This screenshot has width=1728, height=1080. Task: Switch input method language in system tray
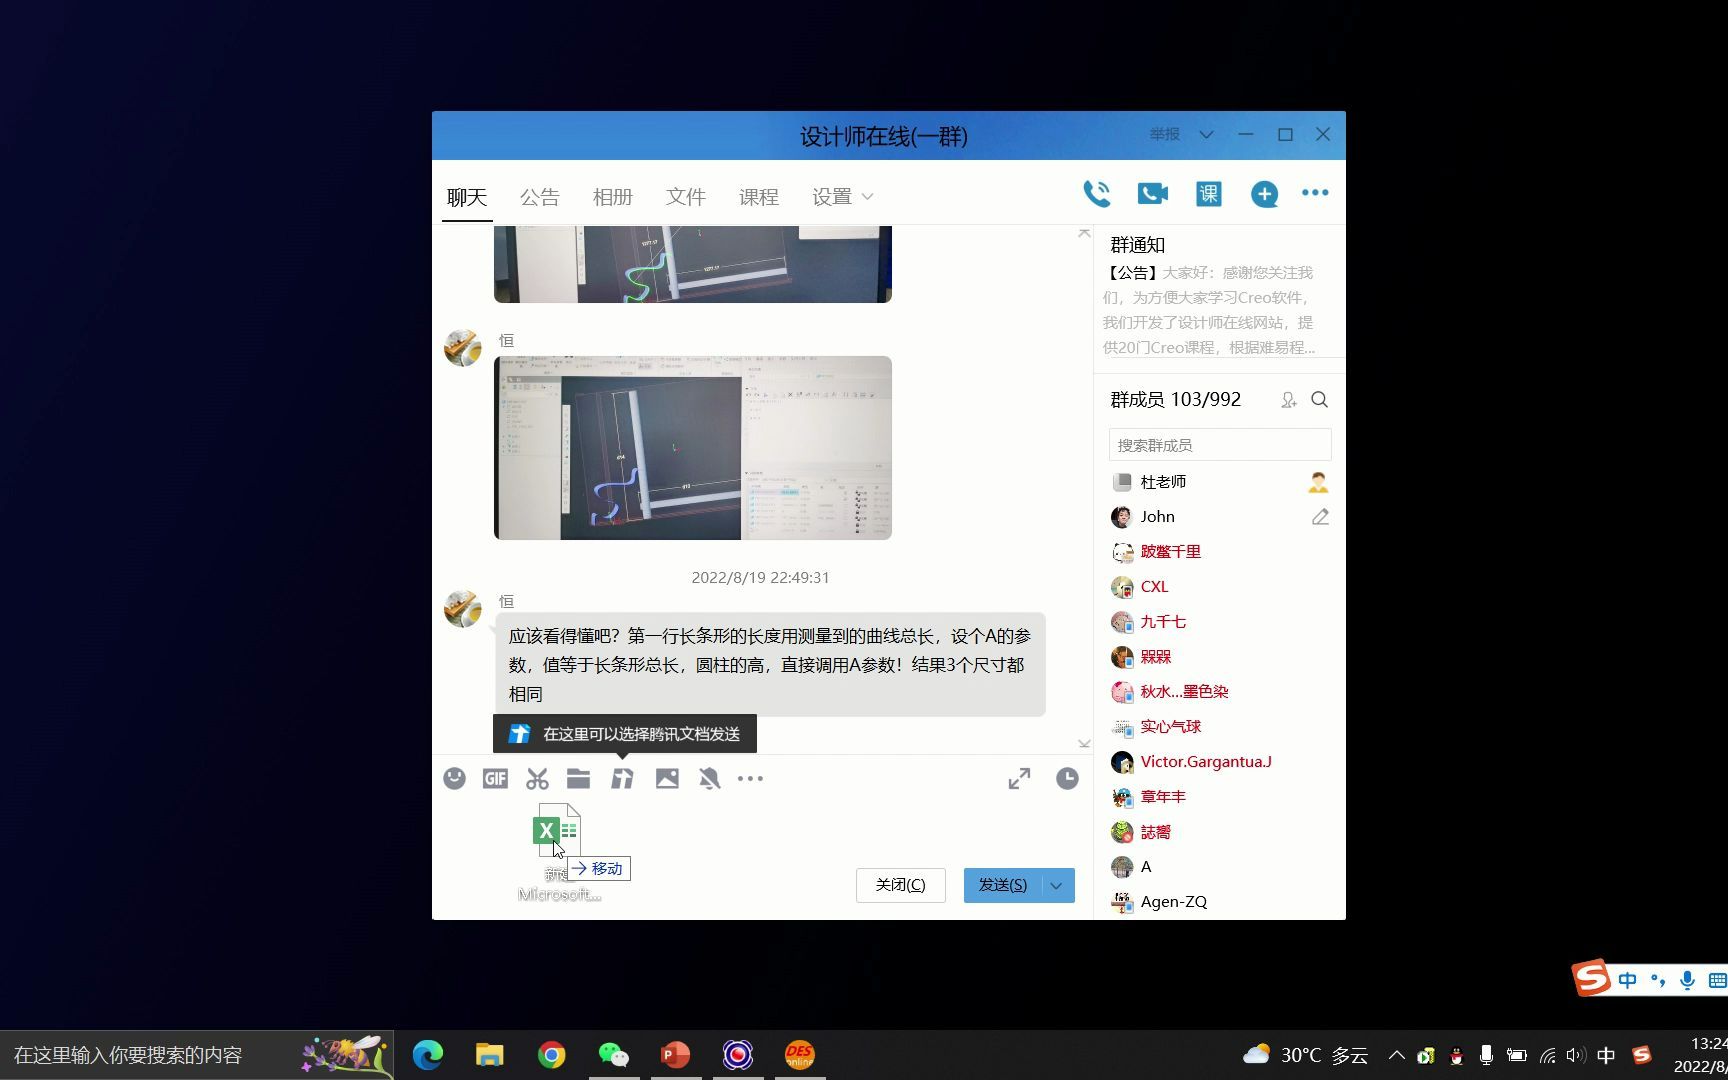point(1606,1055)
